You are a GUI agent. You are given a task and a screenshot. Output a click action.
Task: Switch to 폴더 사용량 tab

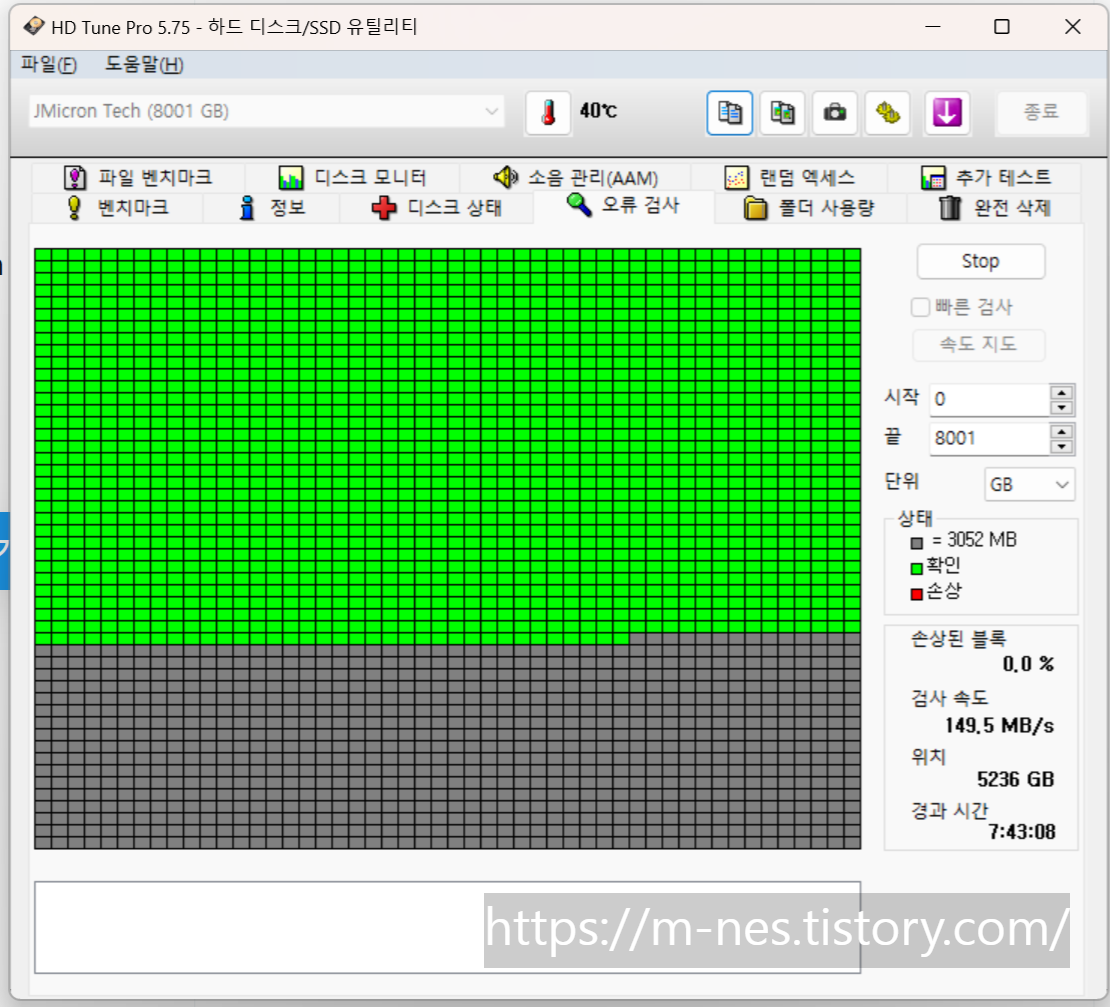(811, 207)
